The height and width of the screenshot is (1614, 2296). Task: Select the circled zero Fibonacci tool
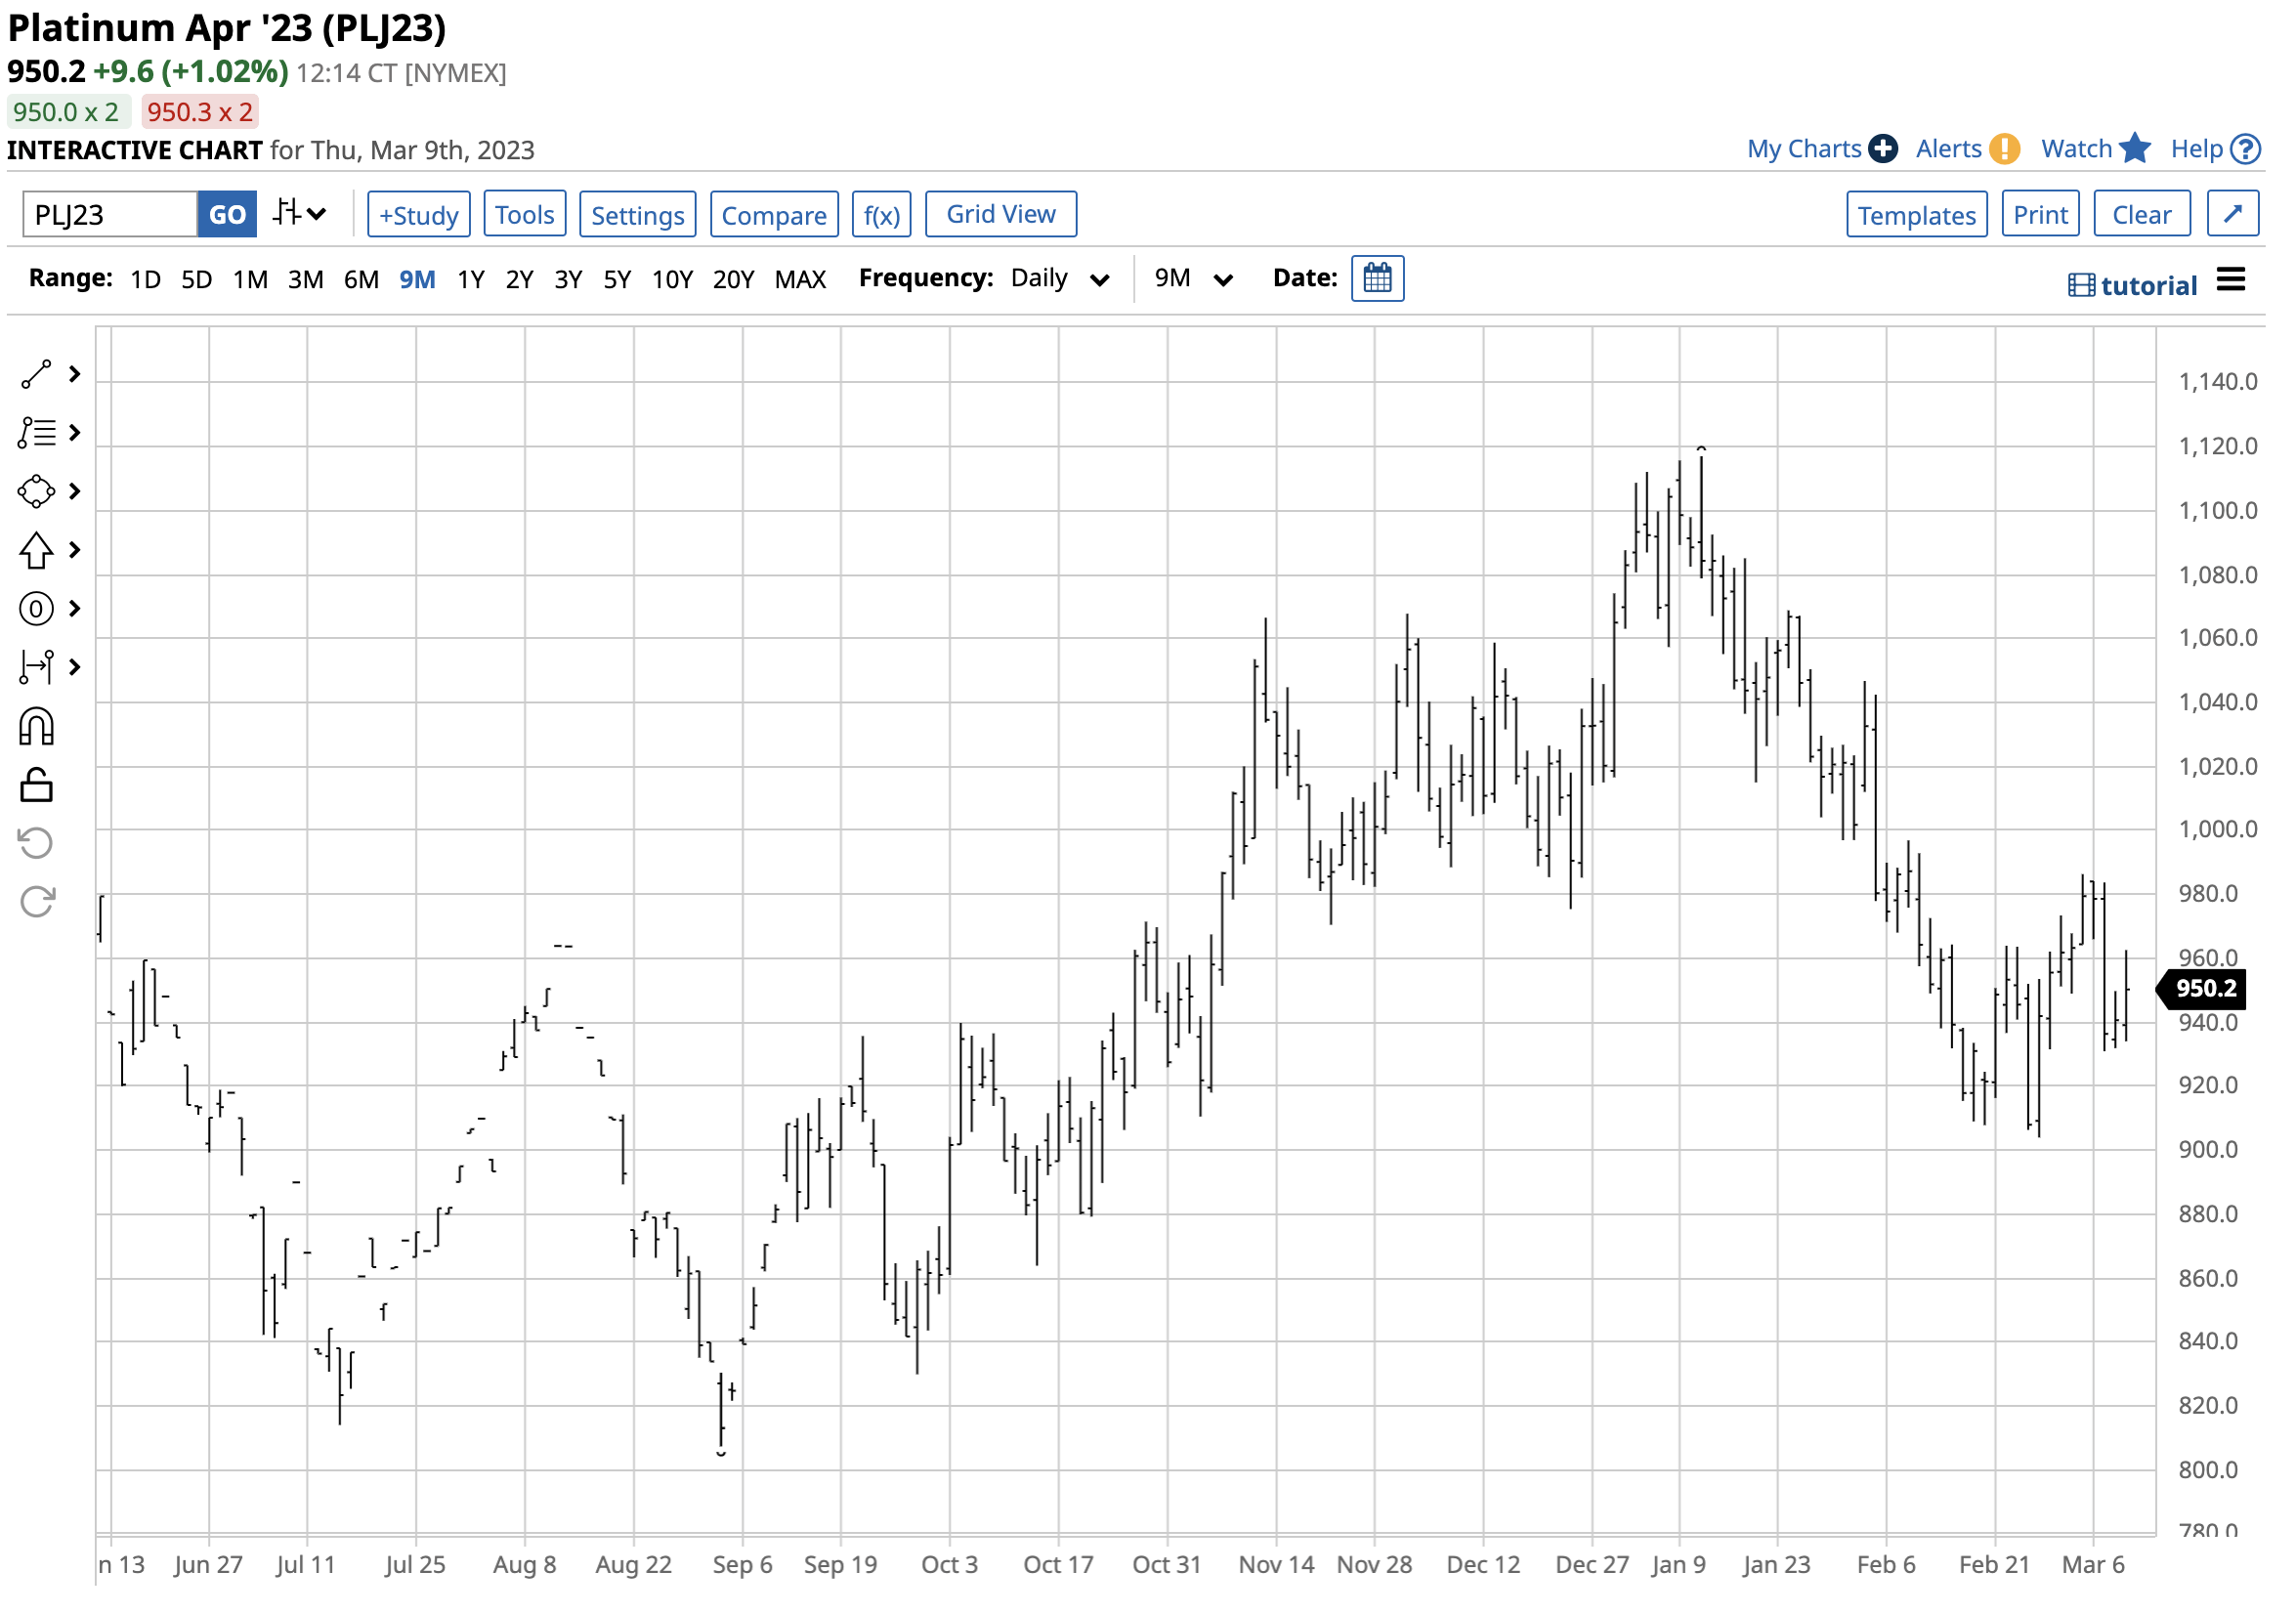click(x=36, y=610)
